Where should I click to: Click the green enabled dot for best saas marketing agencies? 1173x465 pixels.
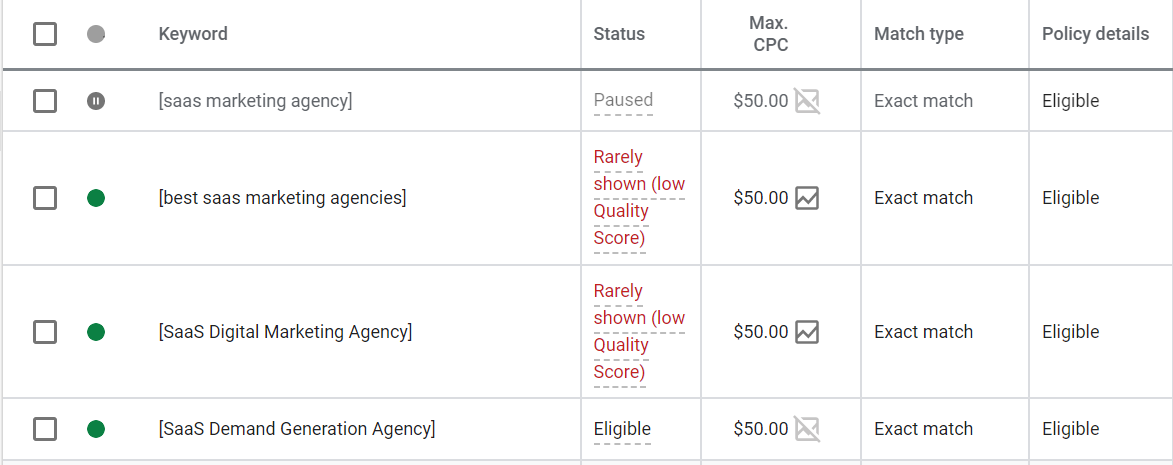coord(96,198)
